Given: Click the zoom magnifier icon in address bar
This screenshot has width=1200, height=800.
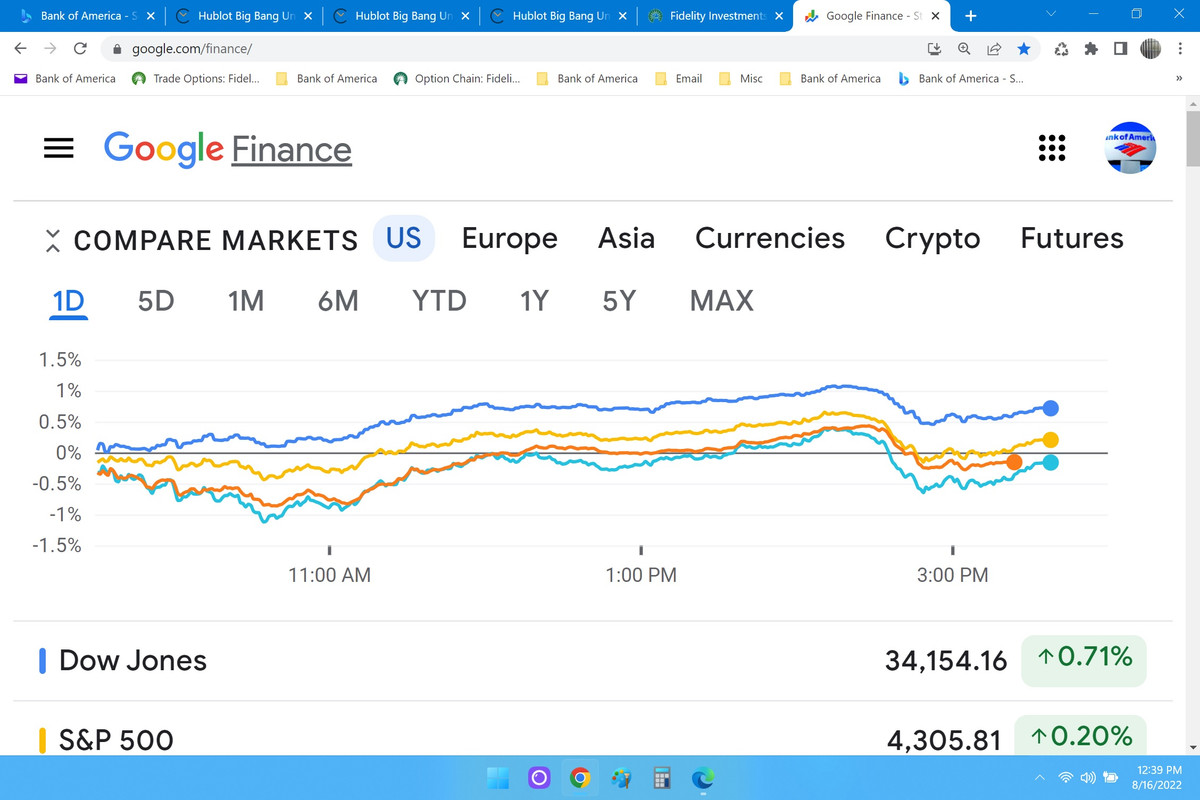Looking at the screenshot, I should pos(965,48).
